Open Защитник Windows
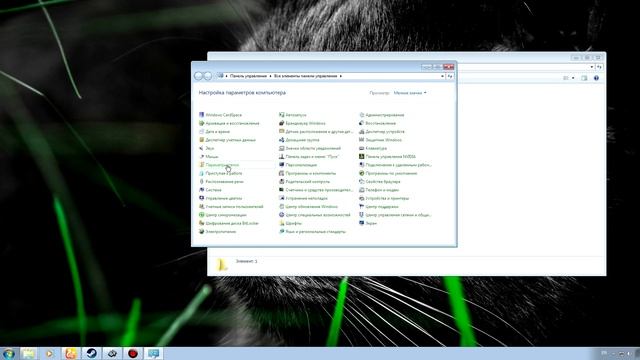This screenshot has height=360, width=640. (x=380, y=140)
